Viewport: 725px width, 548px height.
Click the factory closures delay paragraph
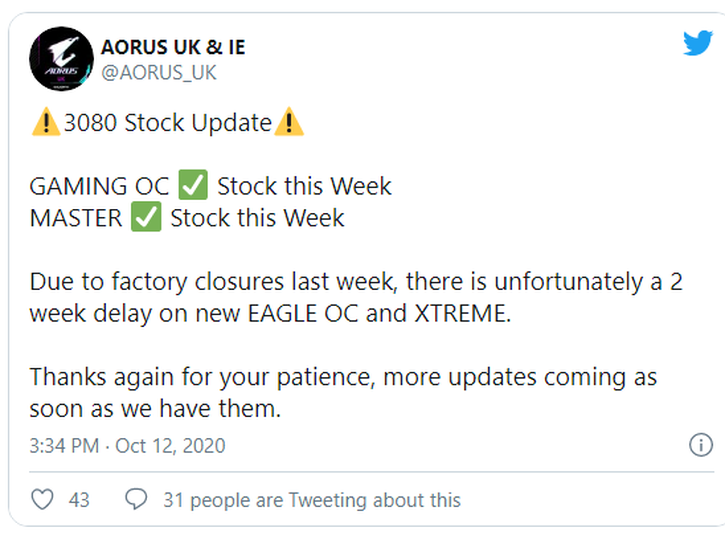tap(355, 297)
